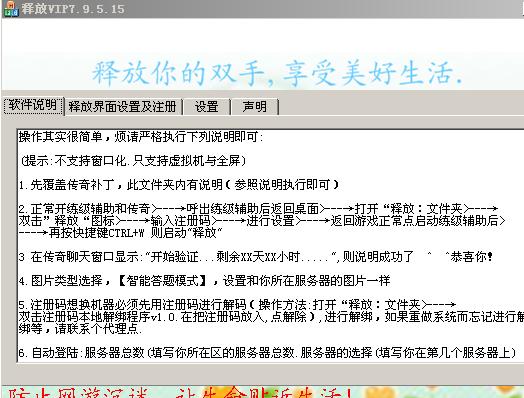
Task: Click step 3 about 在传奇聊天窗口显示
Action: (256, 257)
